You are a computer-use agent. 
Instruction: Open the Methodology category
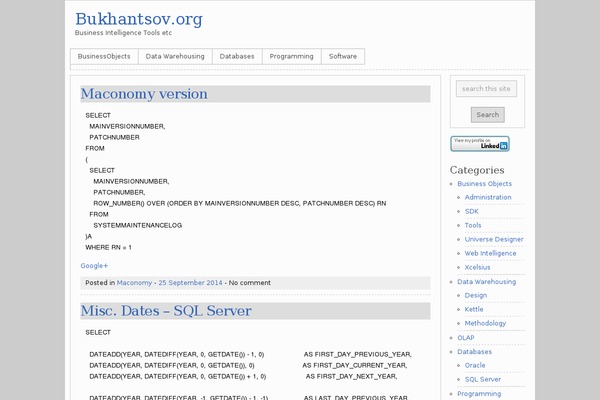485,323
